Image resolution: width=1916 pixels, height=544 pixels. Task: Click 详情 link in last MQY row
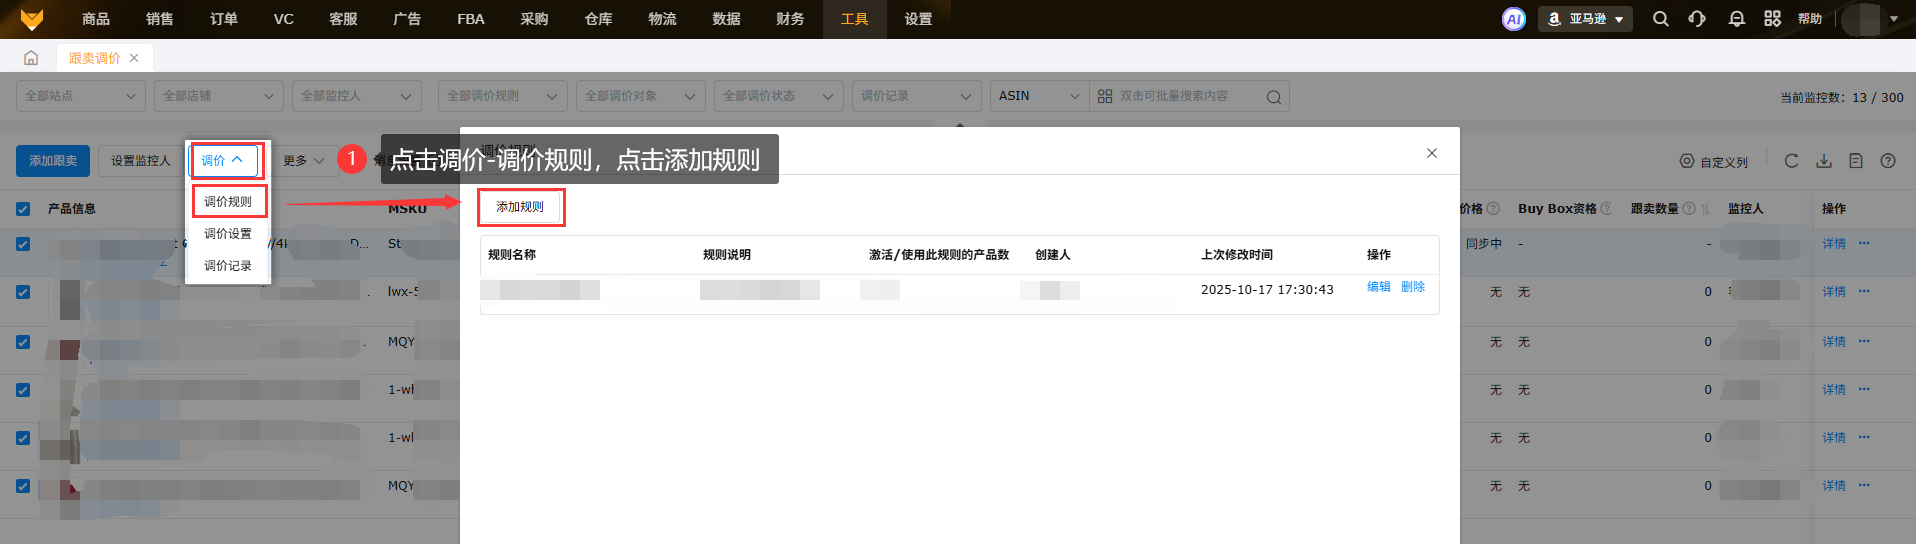[x=1834, y=486]
